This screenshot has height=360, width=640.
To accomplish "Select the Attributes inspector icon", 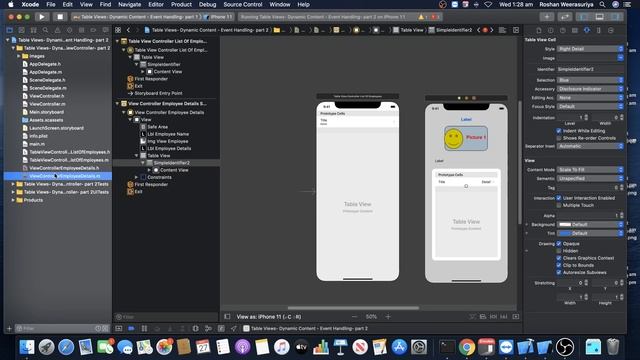I will 587,30.
